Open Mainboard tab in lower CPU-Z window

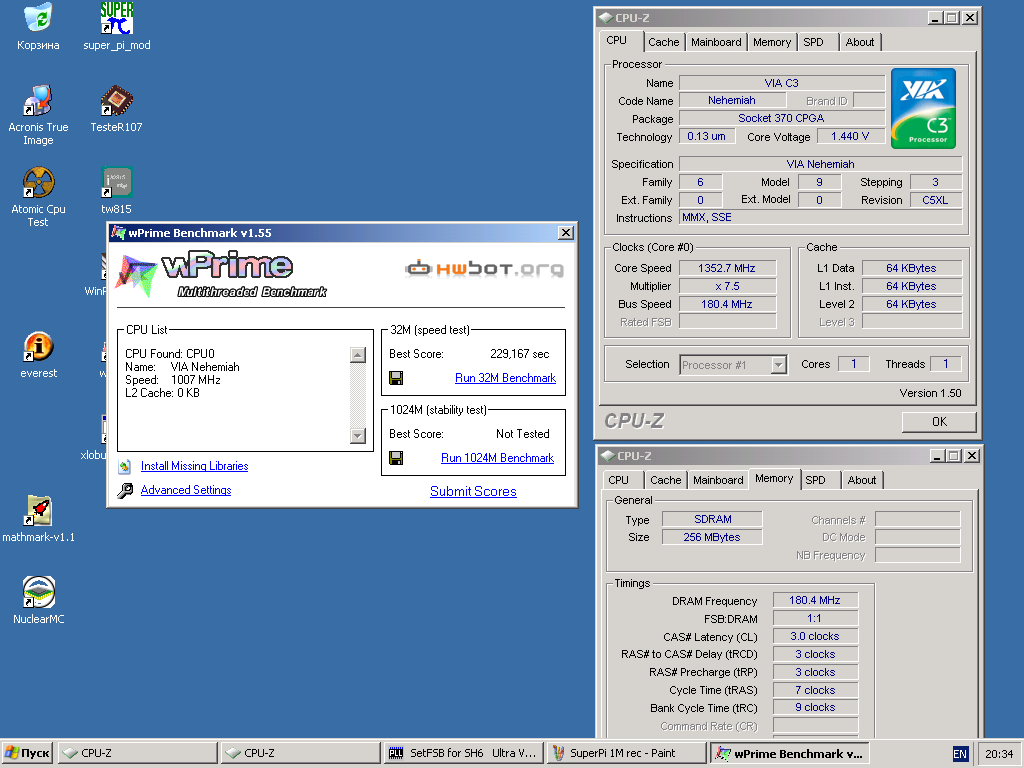pos(718,480)
